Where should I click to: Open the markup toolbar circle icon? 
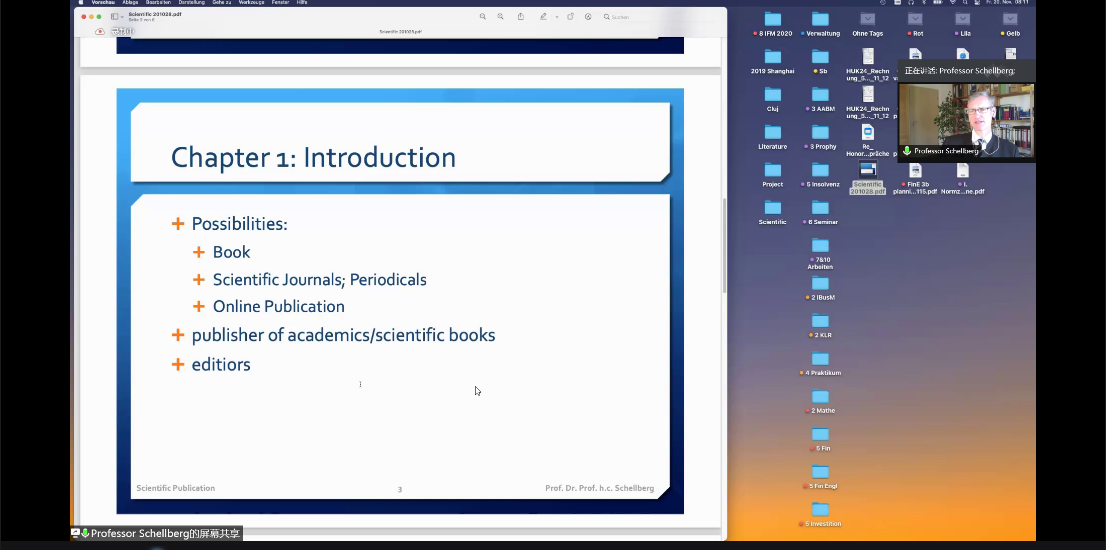pos(588,17)
